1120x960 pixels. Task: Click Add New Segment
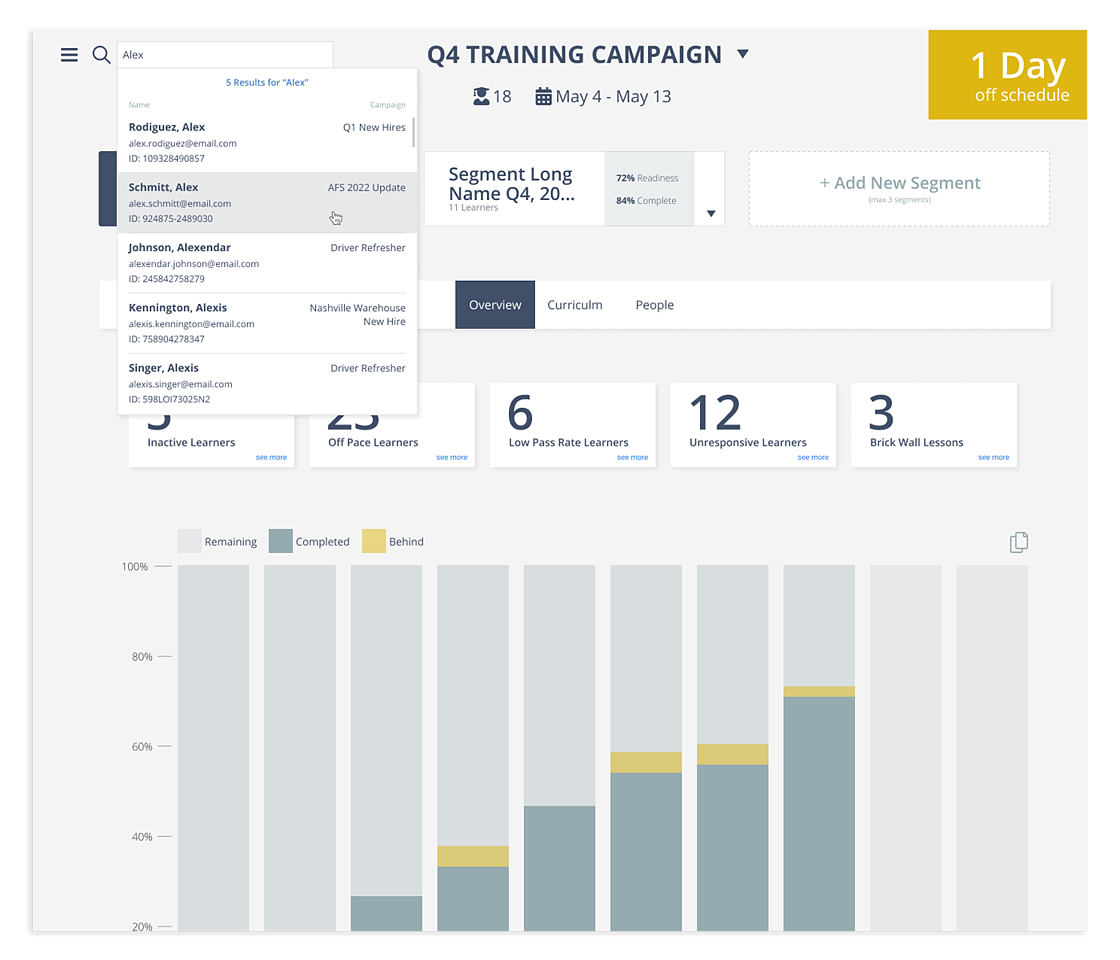[899, 189]
